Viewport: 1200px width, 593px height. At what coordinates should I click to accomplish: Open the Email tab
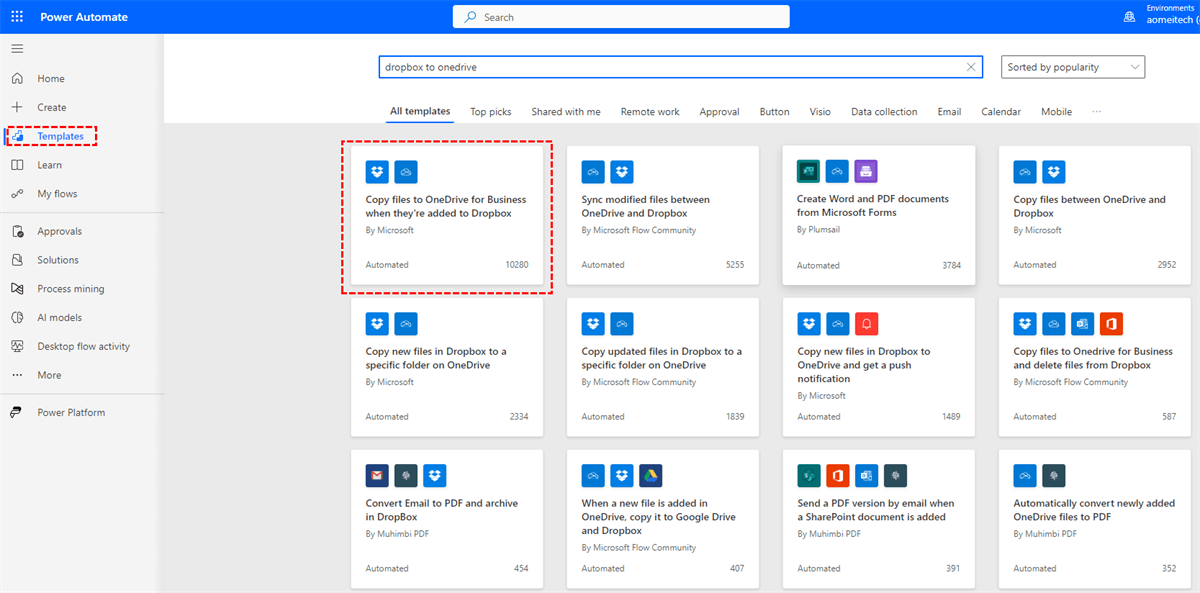[x=949, y=112]
